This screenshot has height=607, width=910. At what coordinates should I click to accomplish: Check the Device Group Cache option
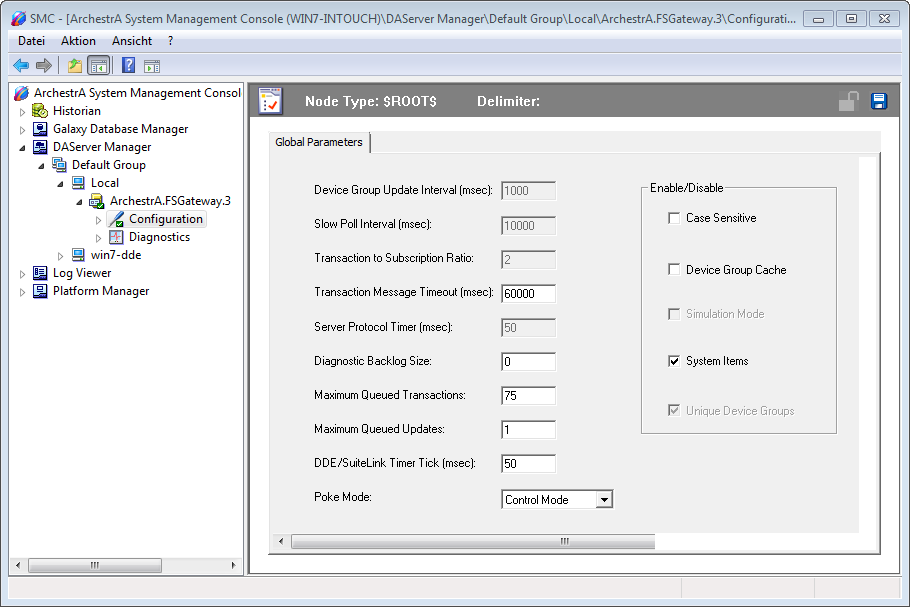pyautogui.click(x=674, y=270)
